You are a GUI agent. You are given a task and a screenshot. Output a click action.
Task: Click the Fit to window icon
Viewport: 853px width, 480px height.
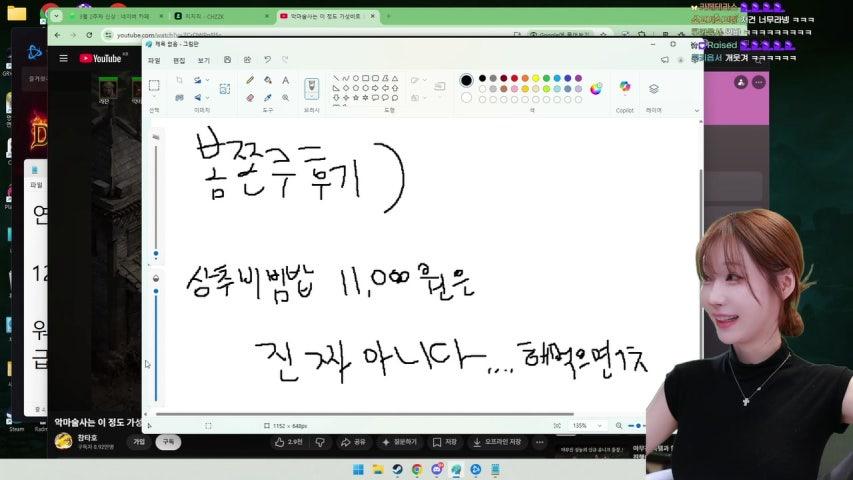pyautogui.click(x=557, y=426)
